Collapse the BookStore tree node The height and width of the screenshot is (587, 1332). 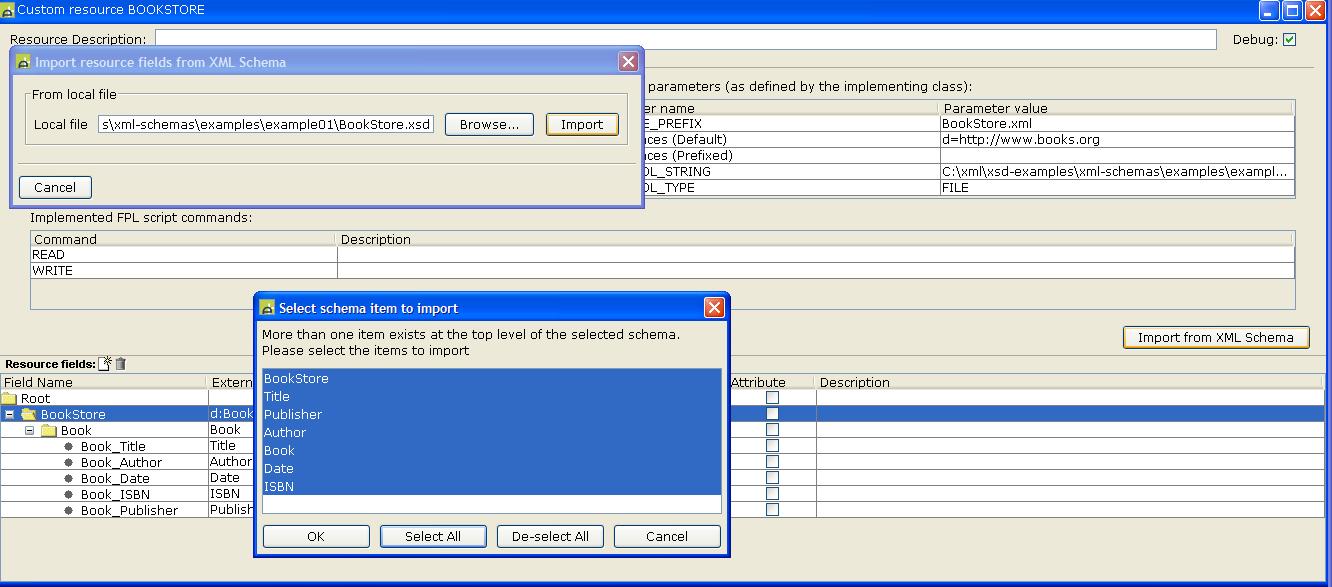(9, 414)
